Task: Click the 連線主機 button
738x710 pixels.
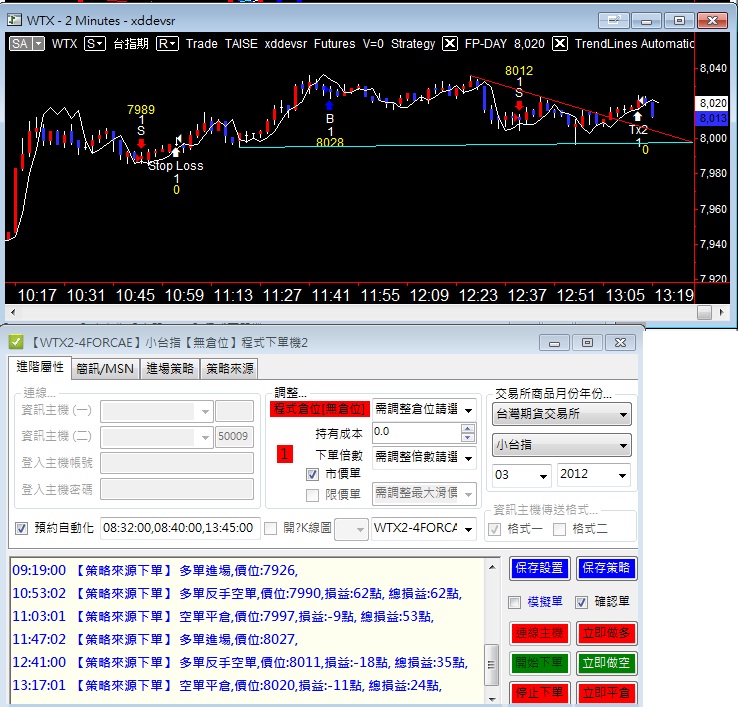Action: [x=539, y=633]
